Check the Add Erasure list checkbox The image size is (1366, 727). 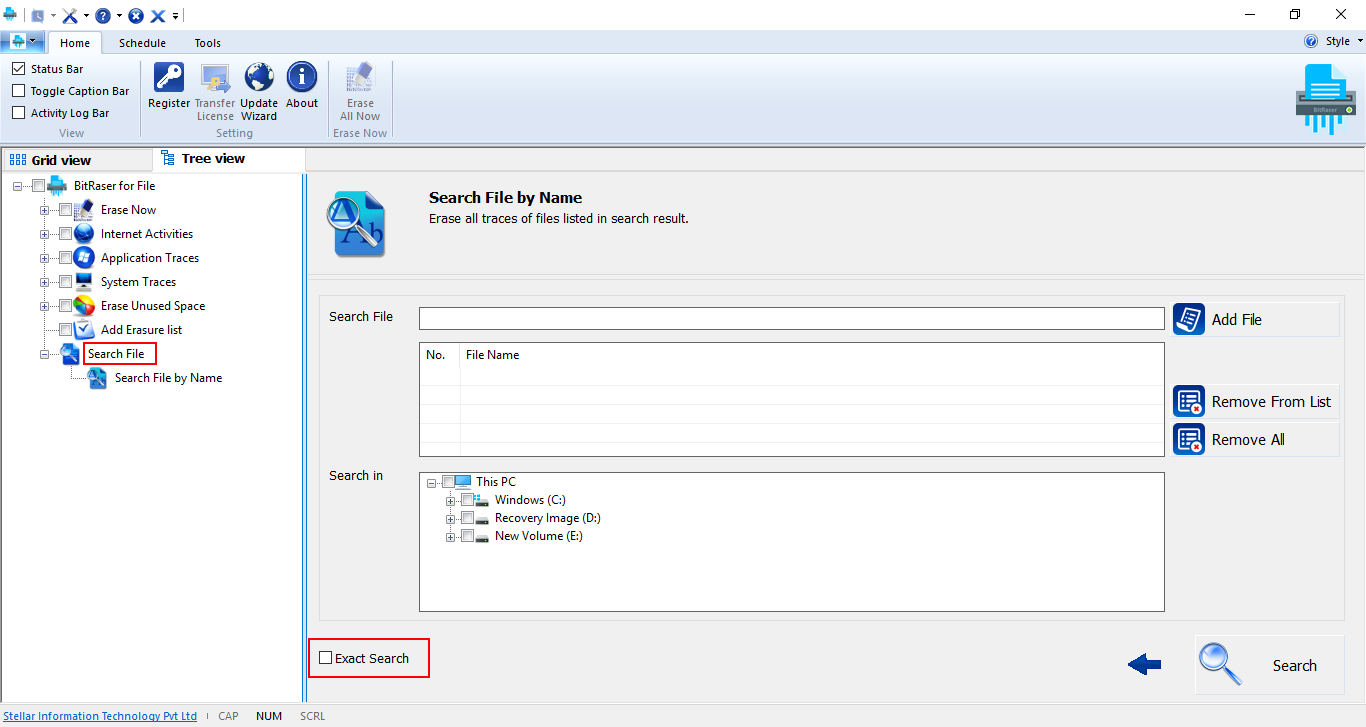[x=65, y=330]
